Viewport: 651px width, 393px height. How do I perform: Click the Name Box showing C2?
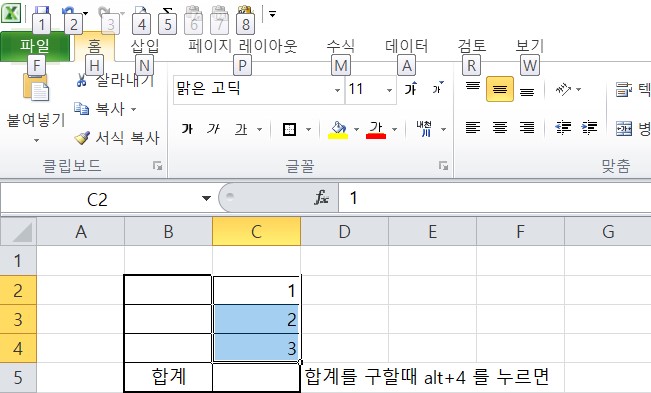tap(98, 199)
